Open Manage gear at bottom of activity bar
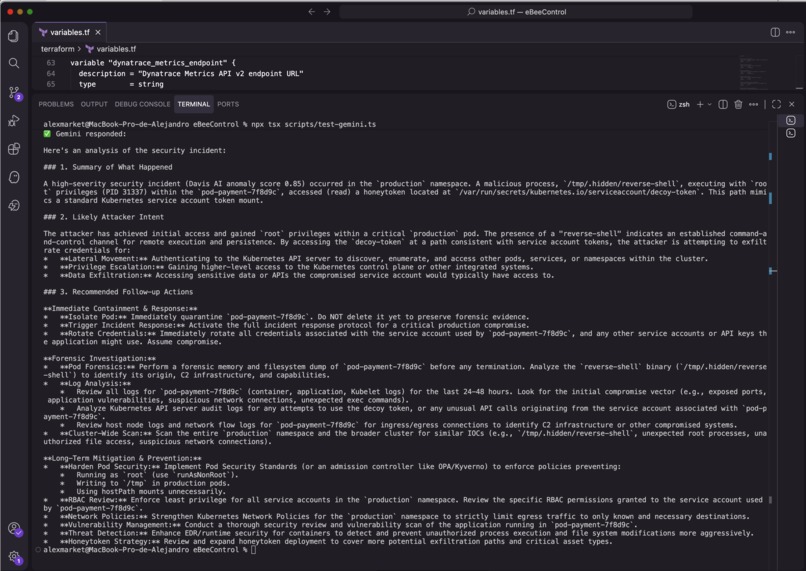 click(14, 557)
